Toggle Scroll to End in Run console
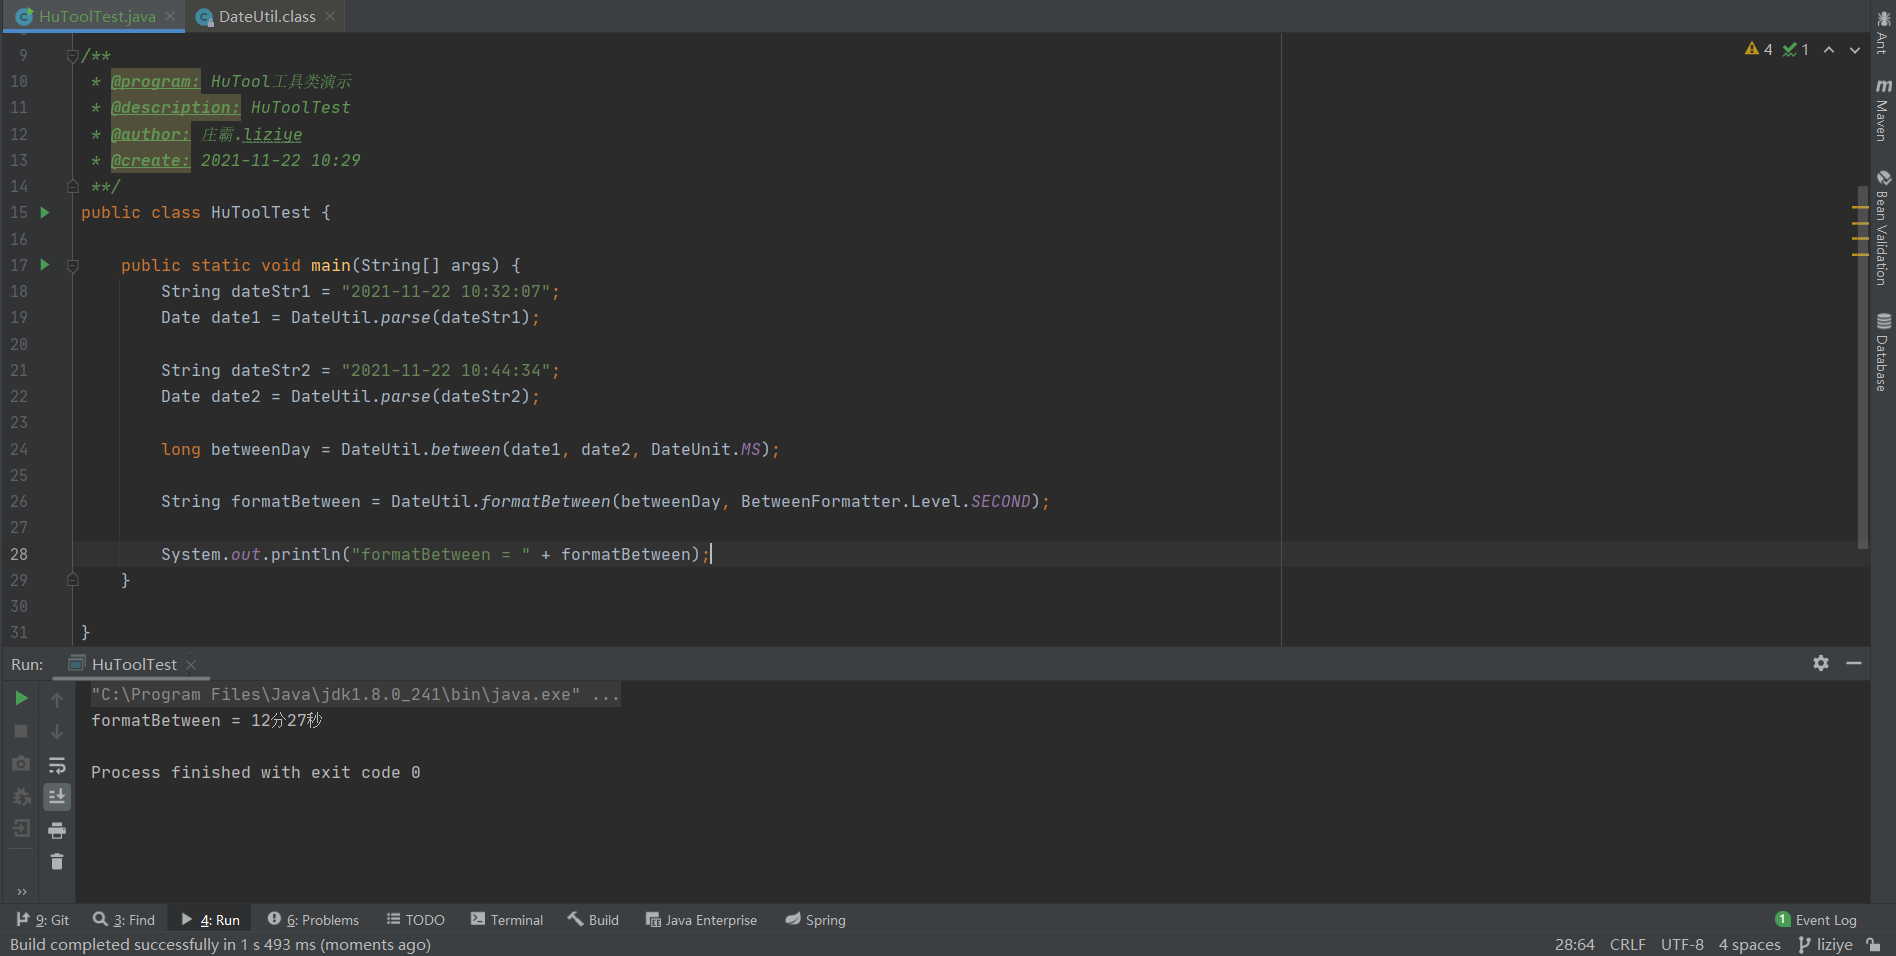1896x956 pixels. pyautogui.click(x=57, y=797)
